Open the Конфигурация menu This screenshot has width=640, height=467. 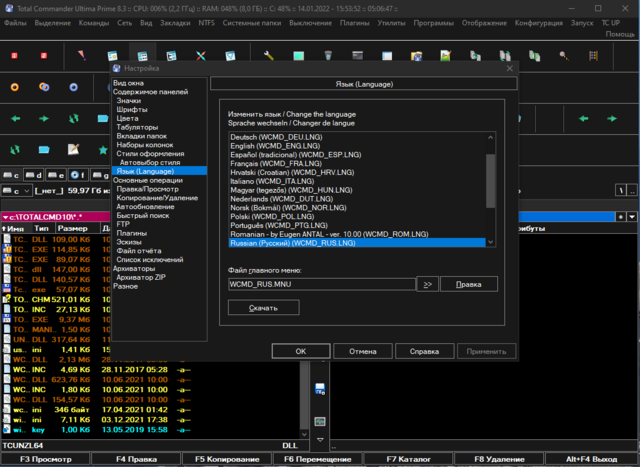pyautogui.click(x=538, y=23)
